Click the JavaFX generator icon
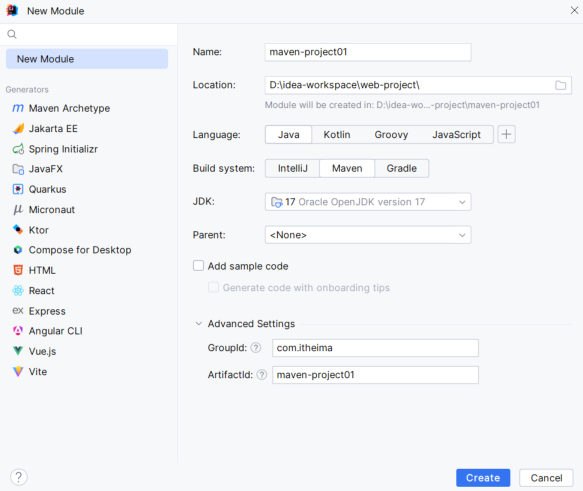The height and width of the screenshot is (491, 583). 18,169
